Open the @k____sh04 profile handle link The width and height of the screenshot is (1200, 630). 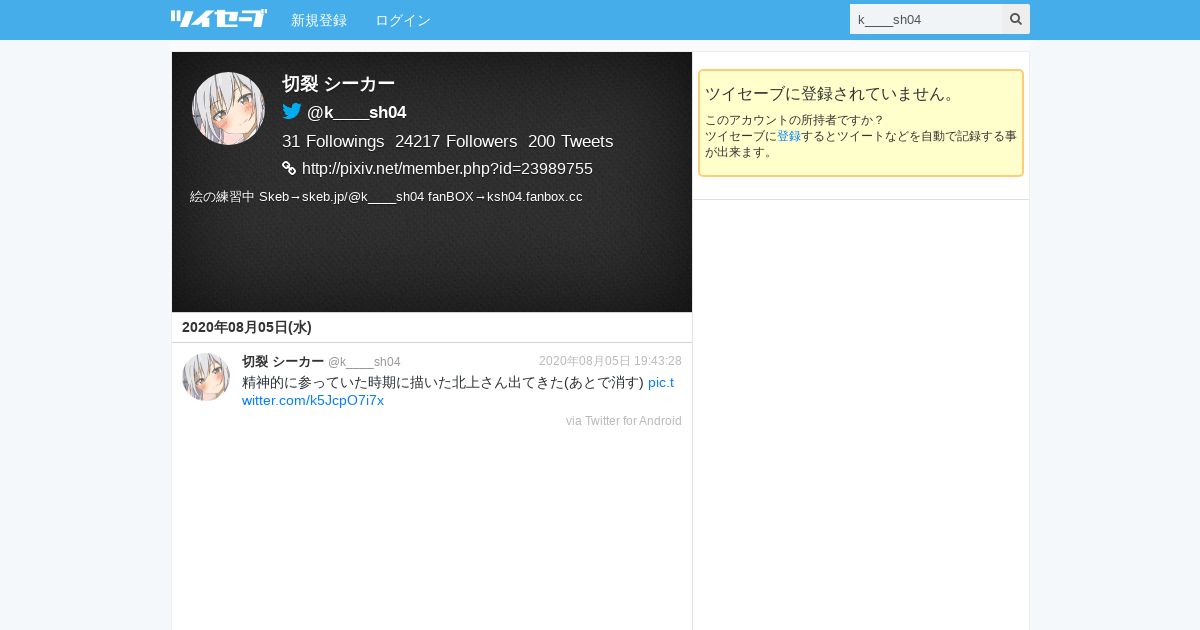pos(356,112)
